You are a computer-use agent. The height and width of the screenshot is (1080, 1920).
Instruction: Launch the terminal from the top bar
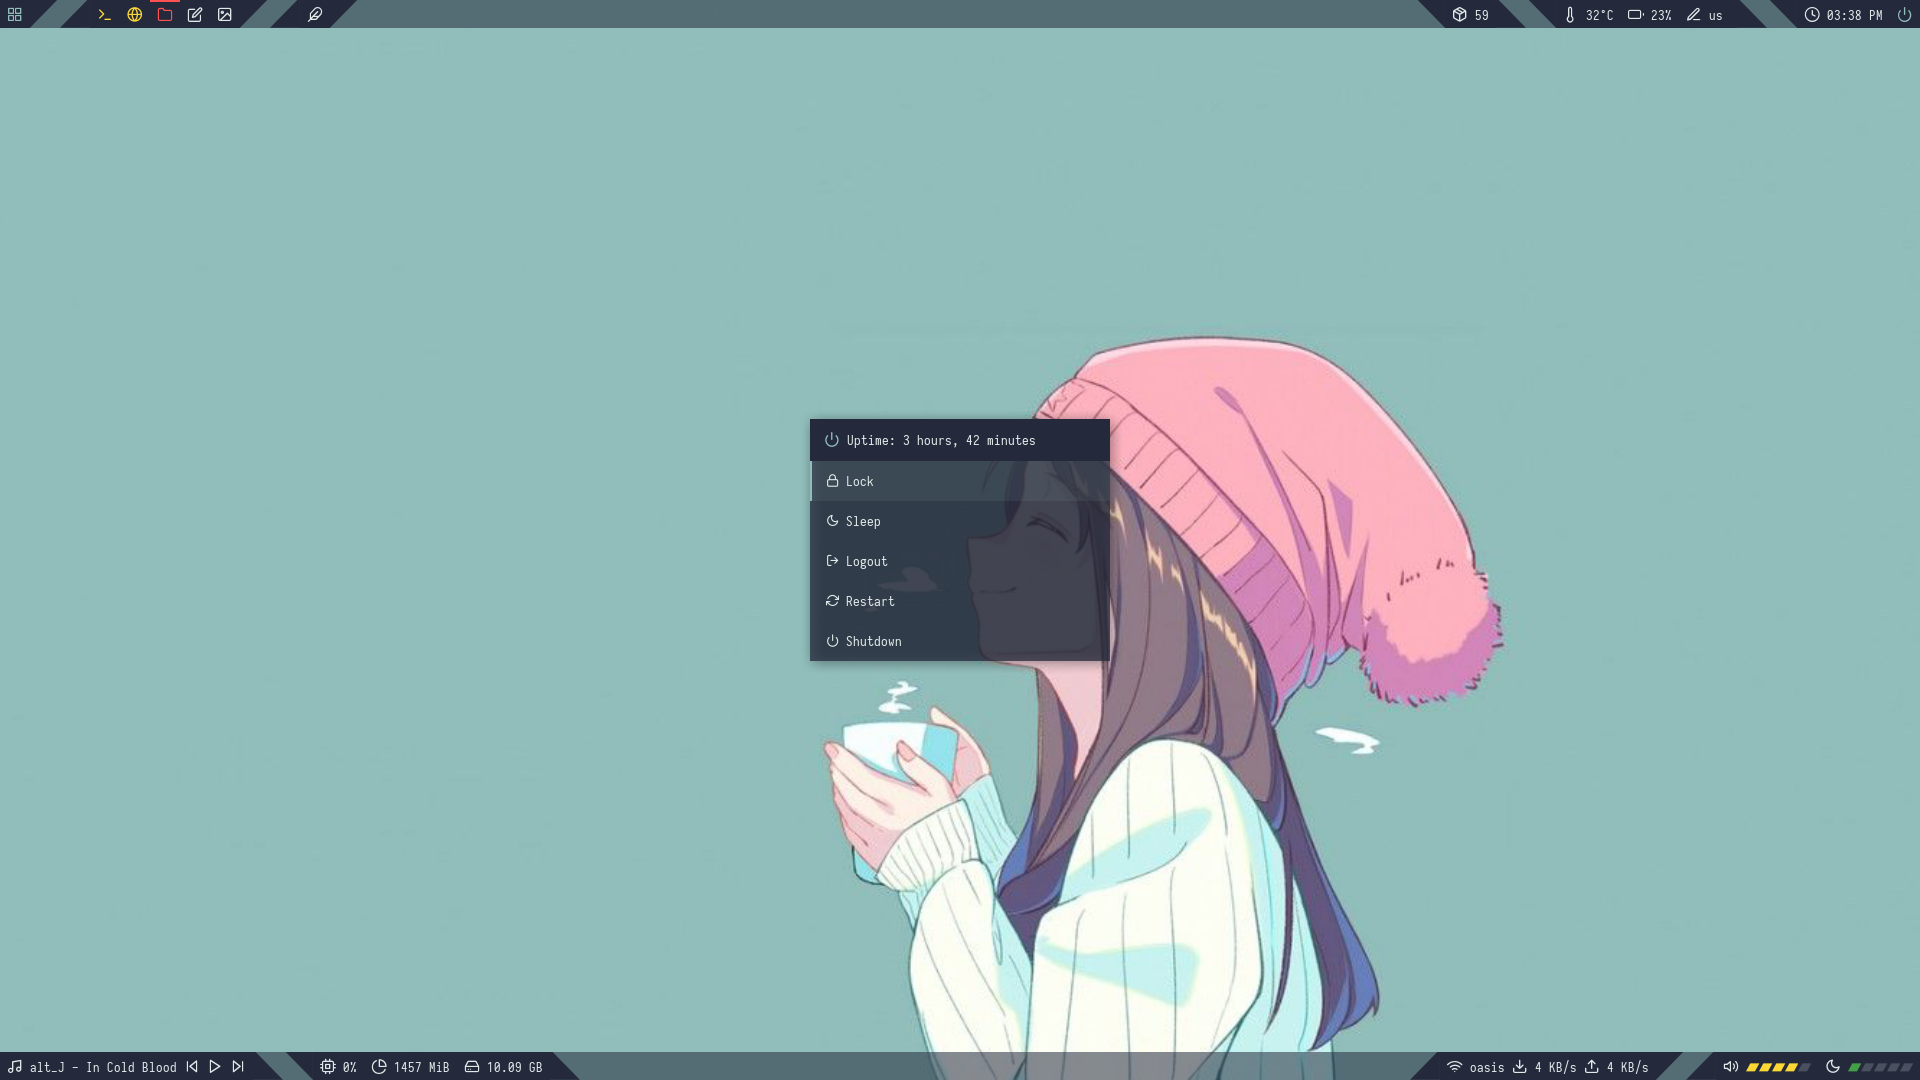tap(104, 15)
